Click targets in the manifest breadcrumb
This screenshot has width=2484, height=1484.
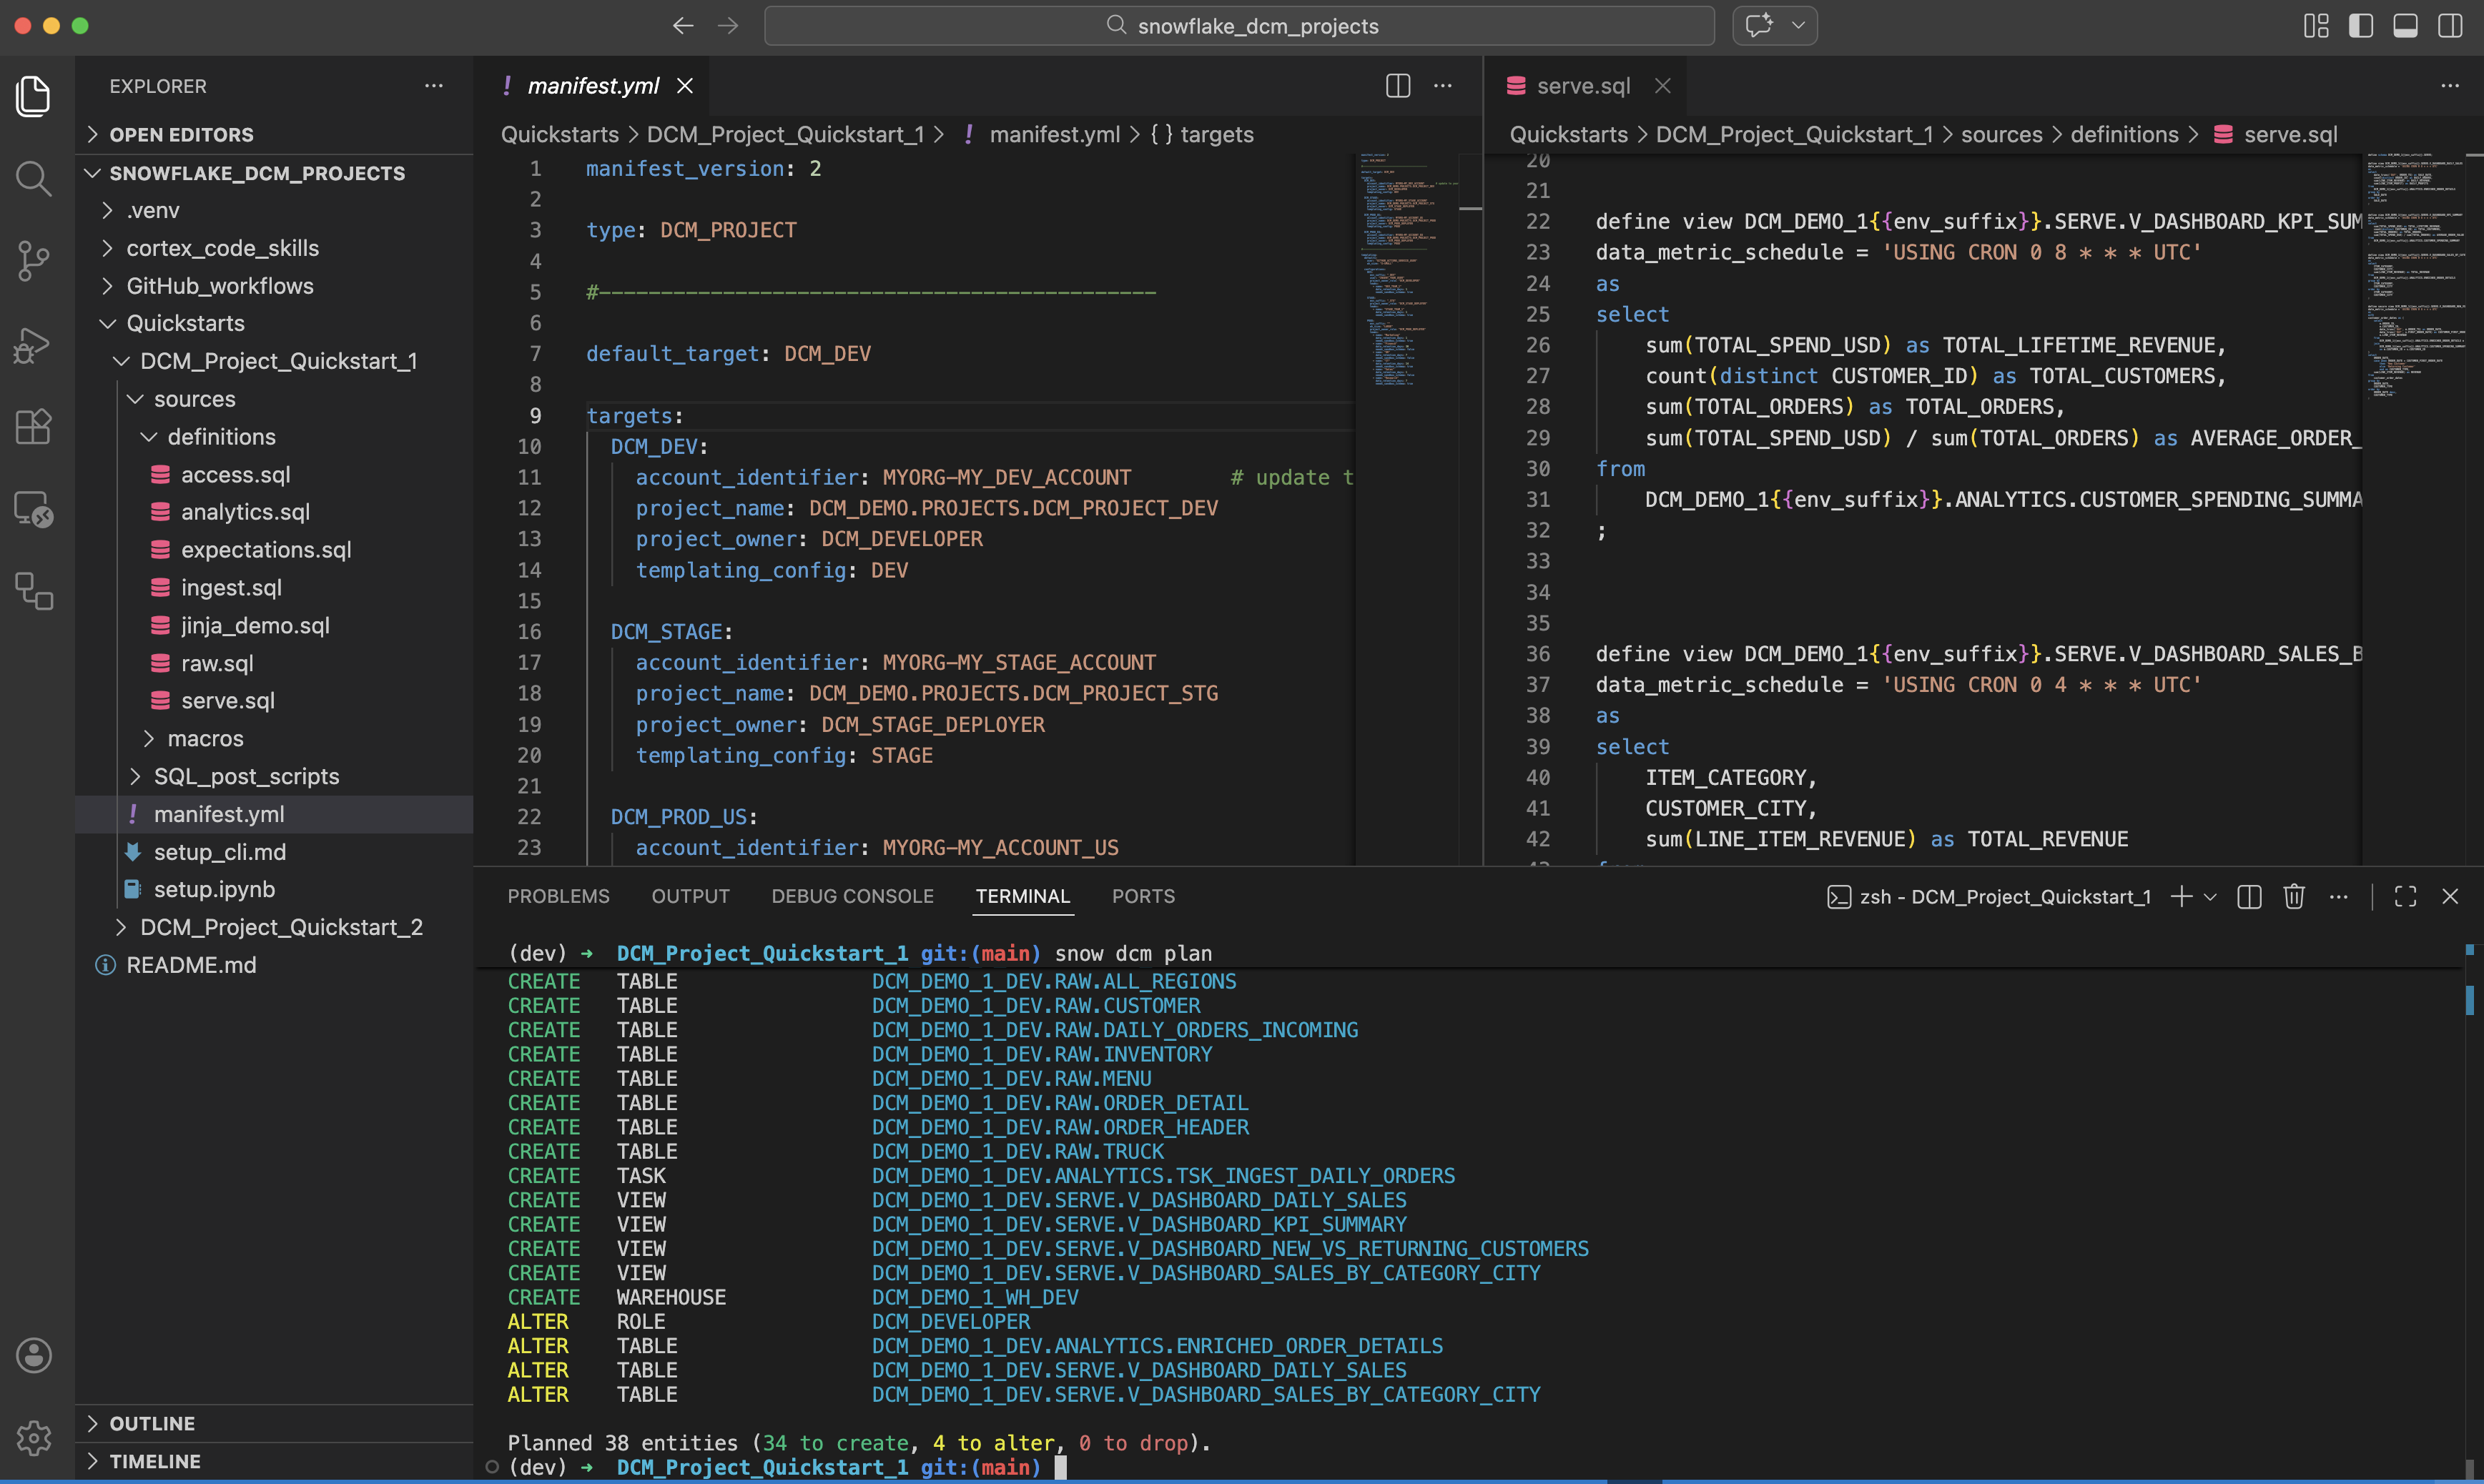pos(1216,135)
